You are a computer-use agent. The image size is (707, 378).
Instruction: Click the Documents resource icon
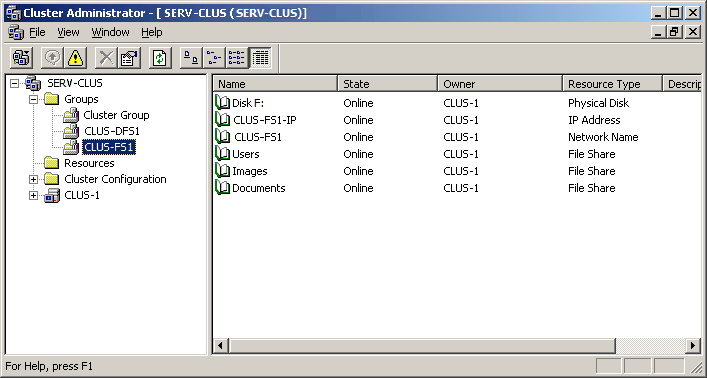[x=222, y=188]
